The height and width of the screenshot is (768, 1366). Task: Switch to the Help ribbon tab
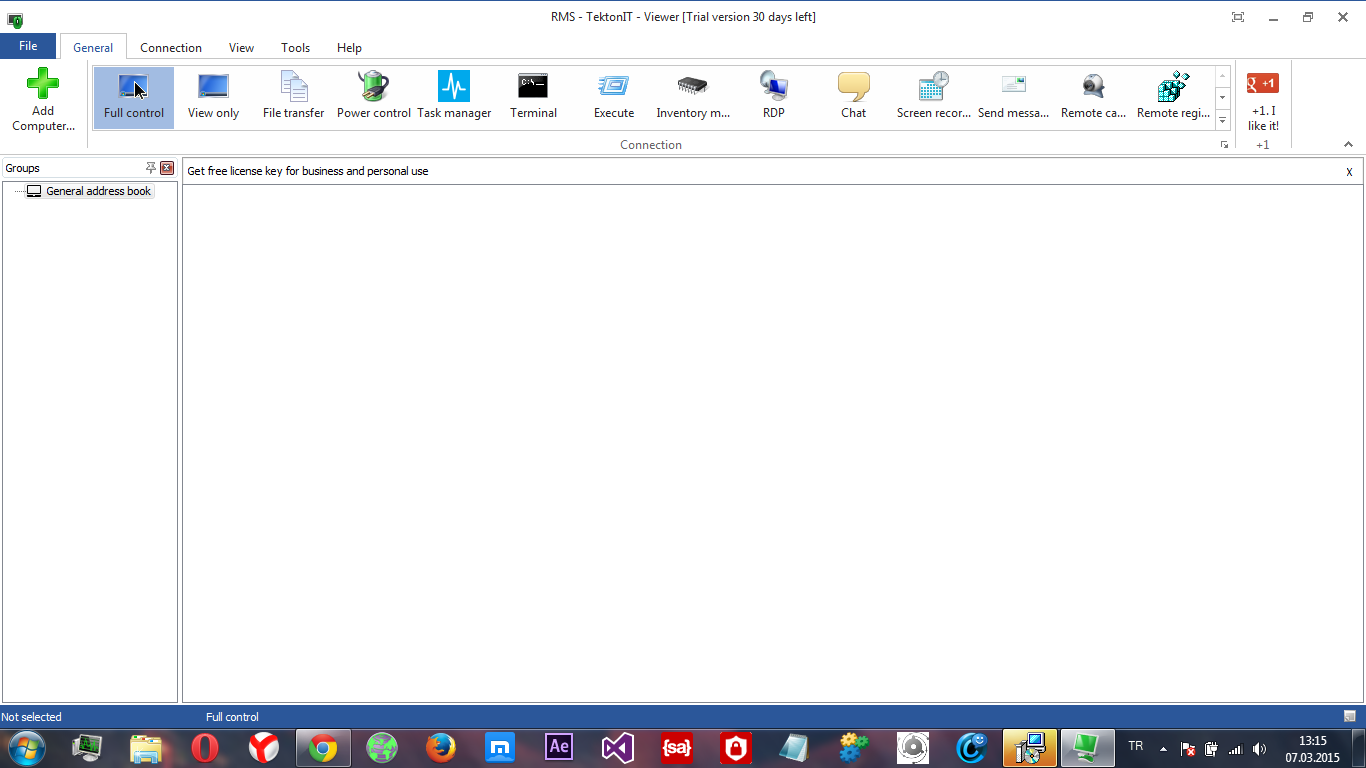tap(349, 47)
